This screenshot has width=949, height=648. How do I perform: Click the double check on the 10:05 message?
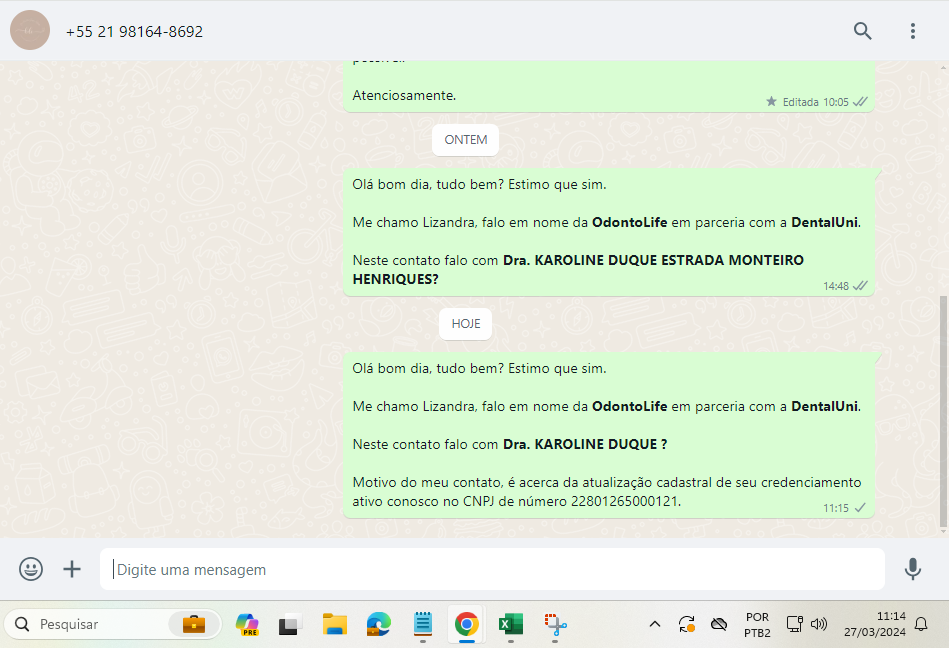click(x=860, y=102)
